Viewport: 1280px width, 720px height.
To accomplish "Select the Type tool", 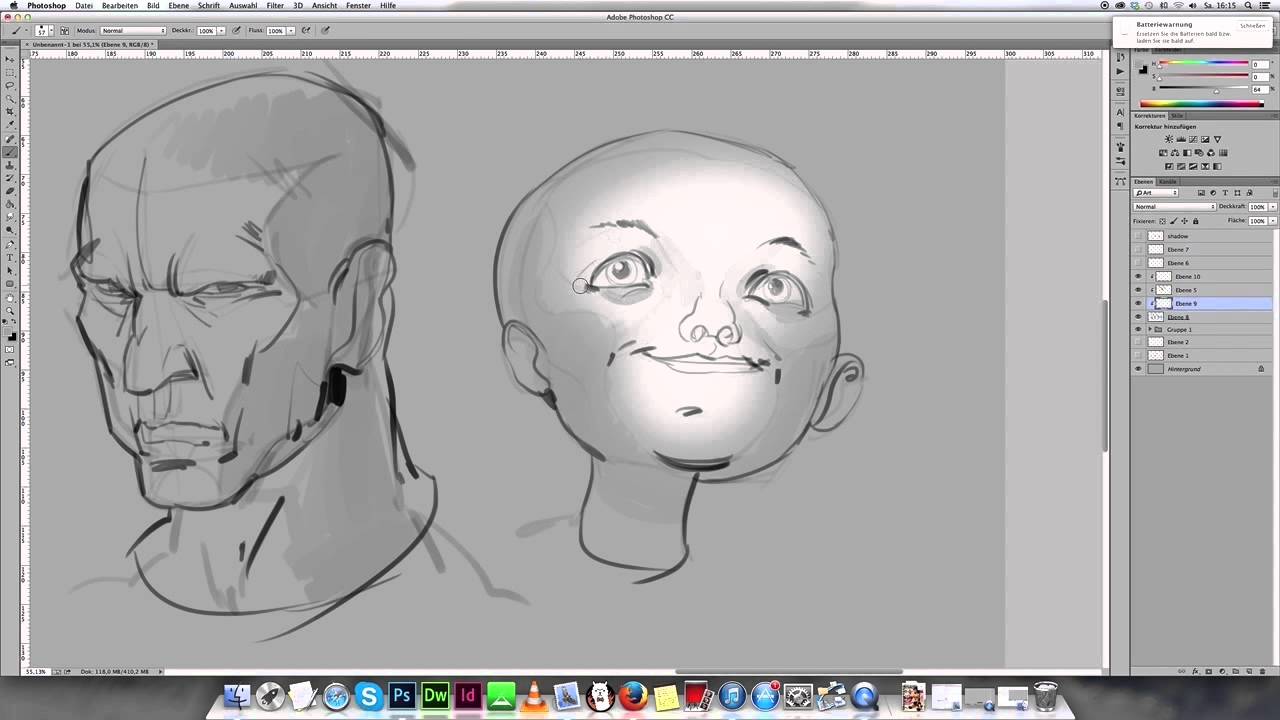I will (10, 257).
